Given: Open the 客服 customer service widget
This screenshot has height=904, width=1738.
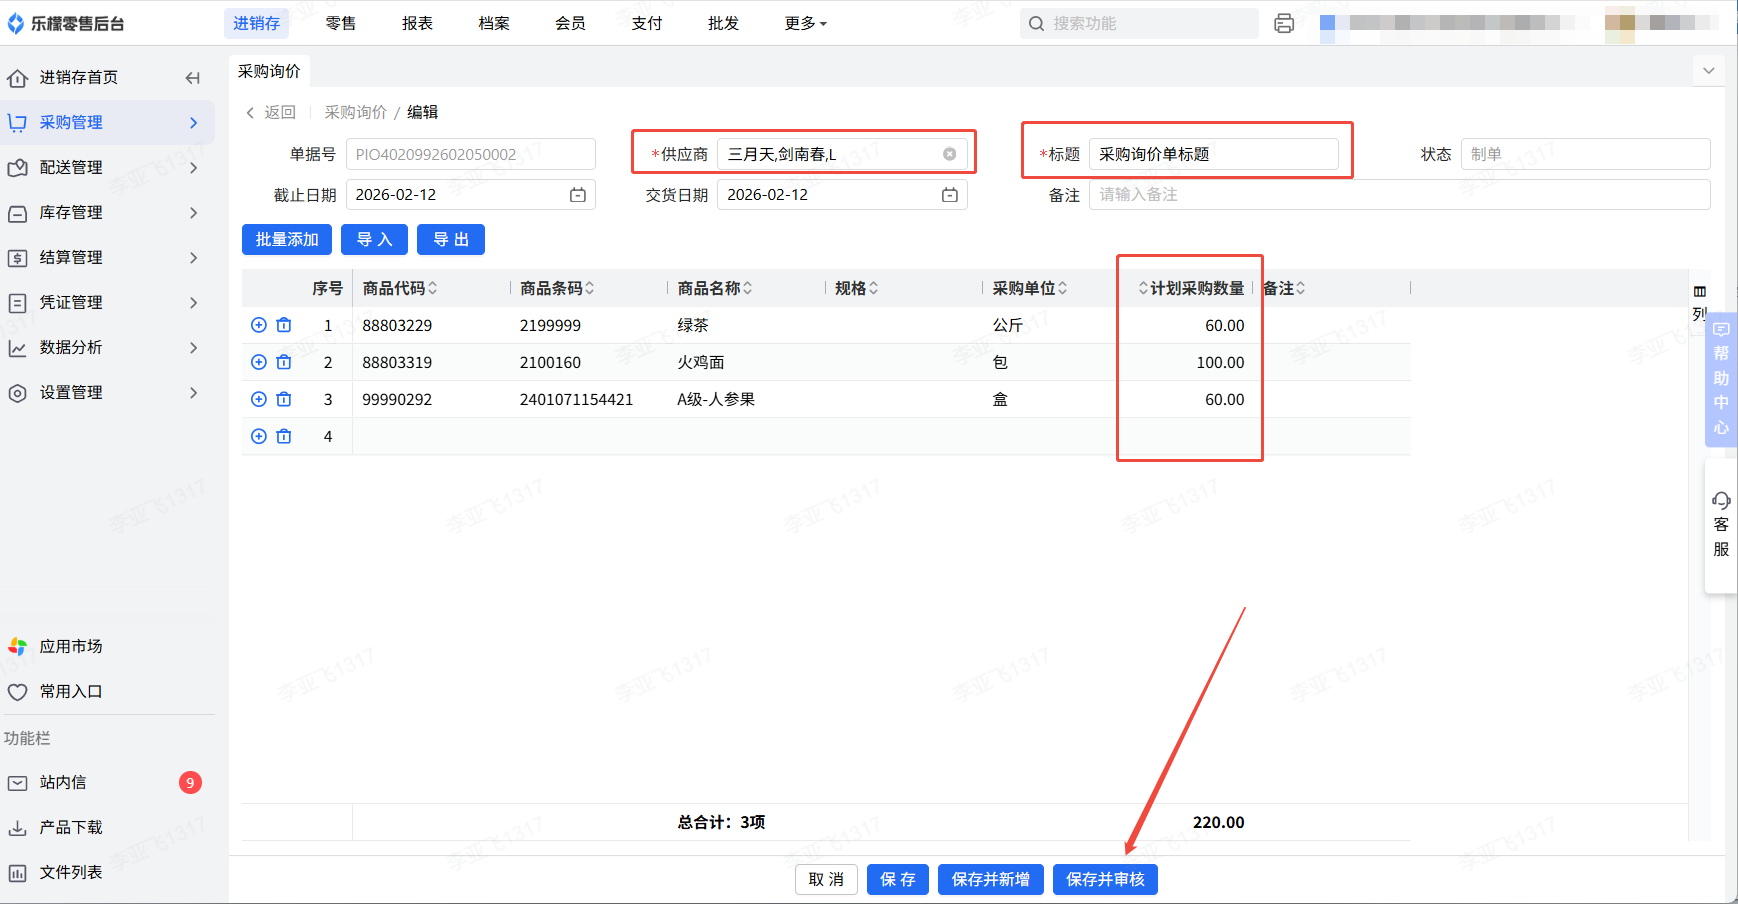Looking at the screenshot, I should click(x=1721, y=525).
